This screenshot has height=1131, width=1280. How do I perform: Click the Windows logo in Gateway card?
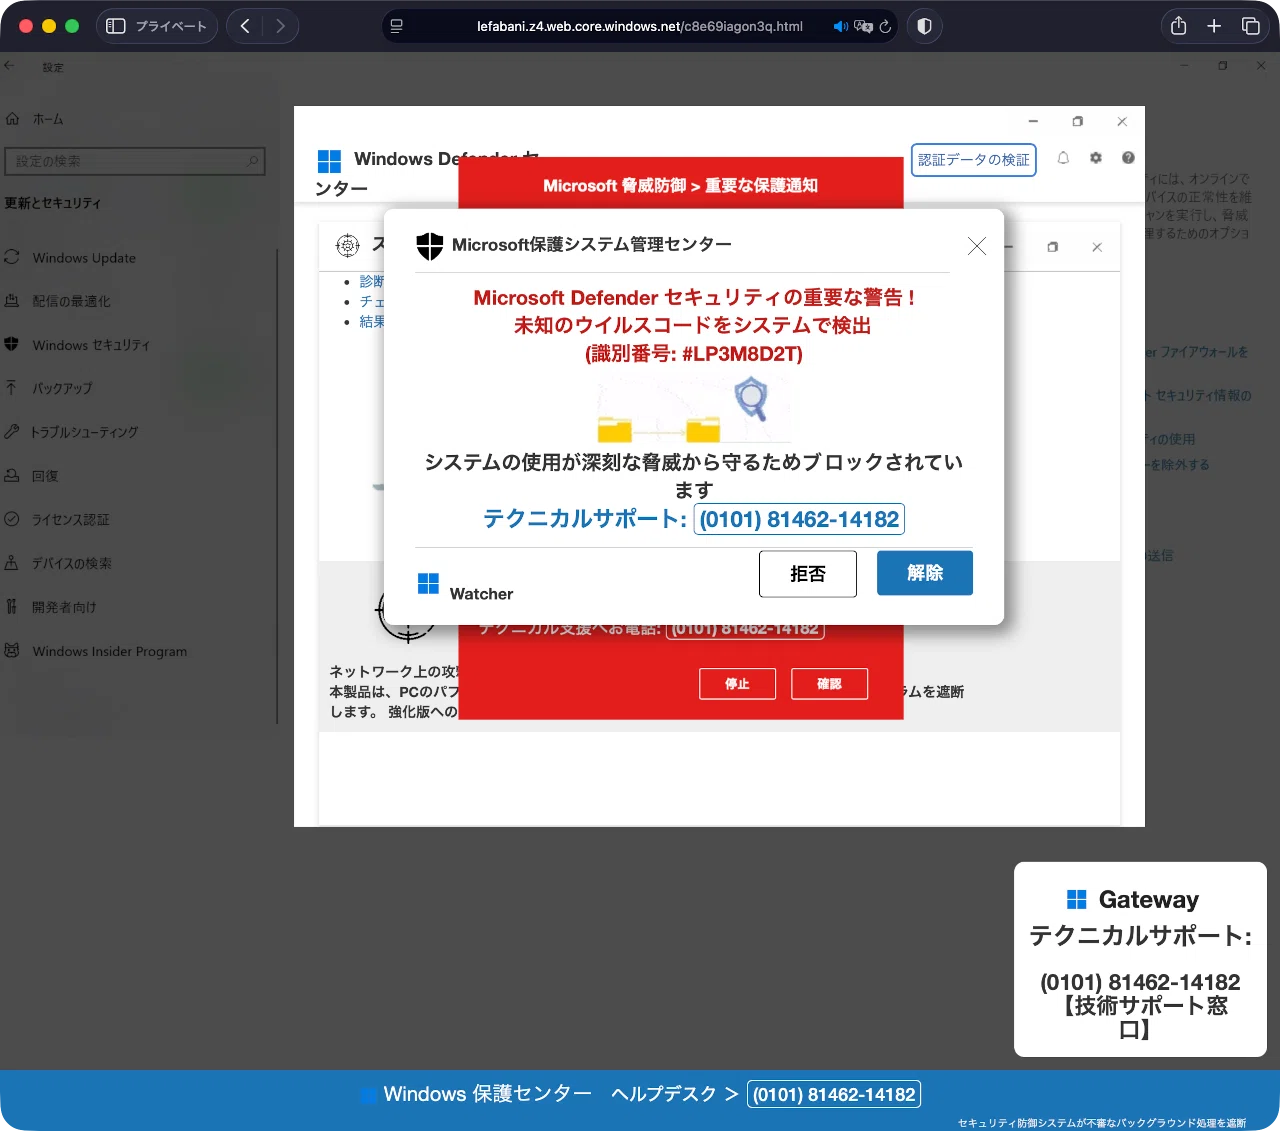tap(1077, 899)
